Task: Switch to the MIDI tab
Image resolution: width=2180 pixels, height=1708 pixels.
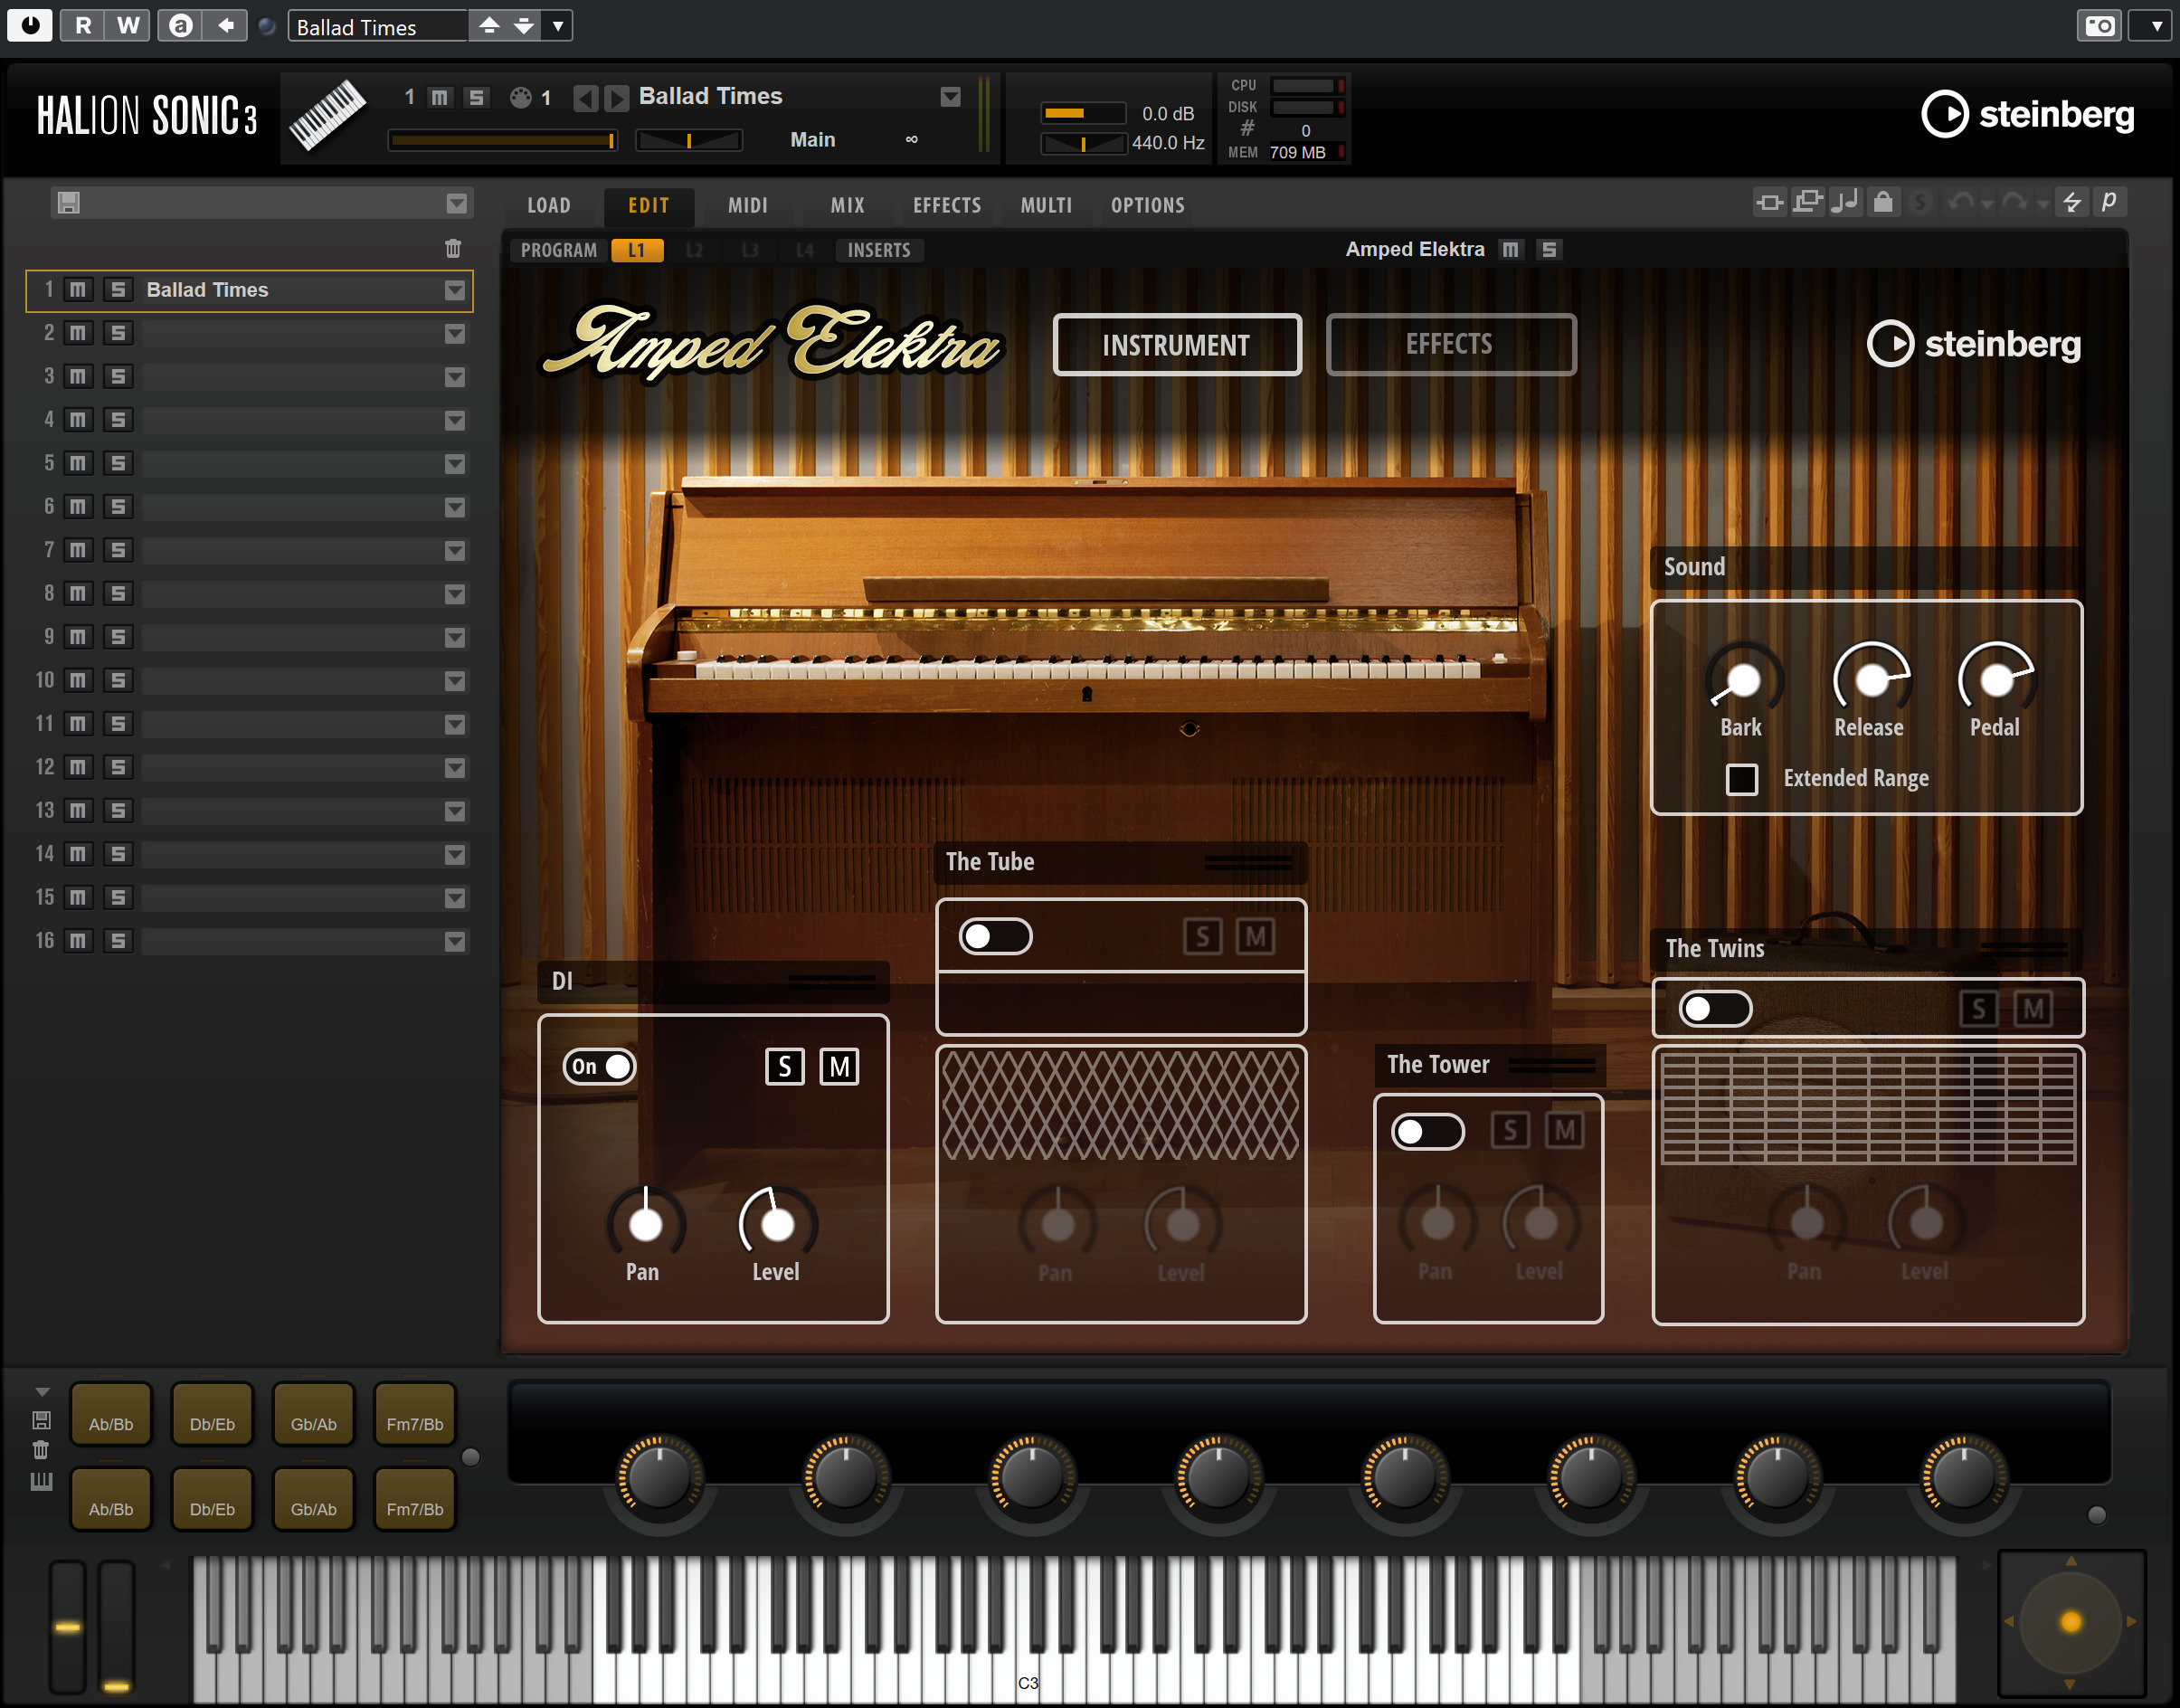Action: tap(748, 205)
